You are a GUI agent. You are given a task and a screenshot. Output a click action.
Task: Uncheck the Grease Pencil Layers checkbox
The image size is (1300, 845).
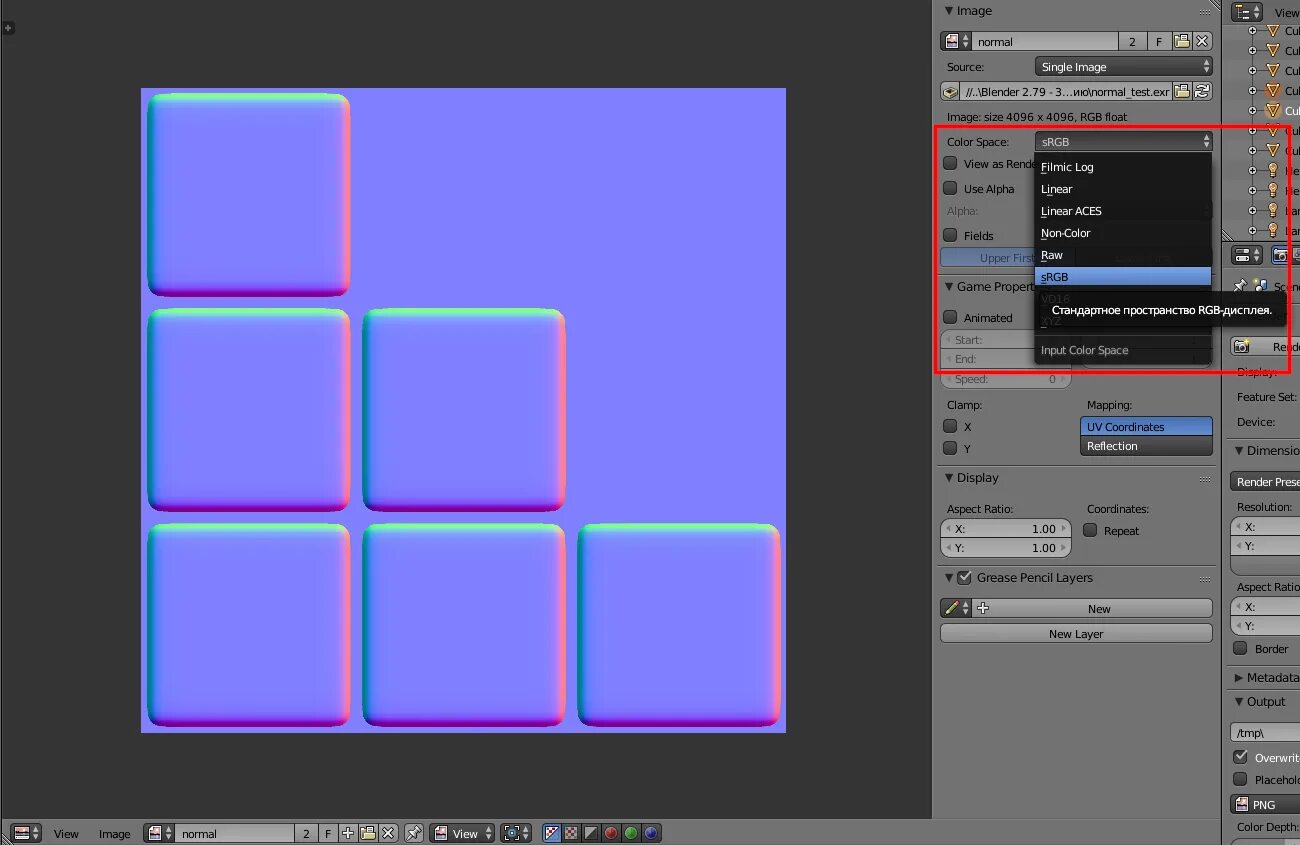point(965,577)
